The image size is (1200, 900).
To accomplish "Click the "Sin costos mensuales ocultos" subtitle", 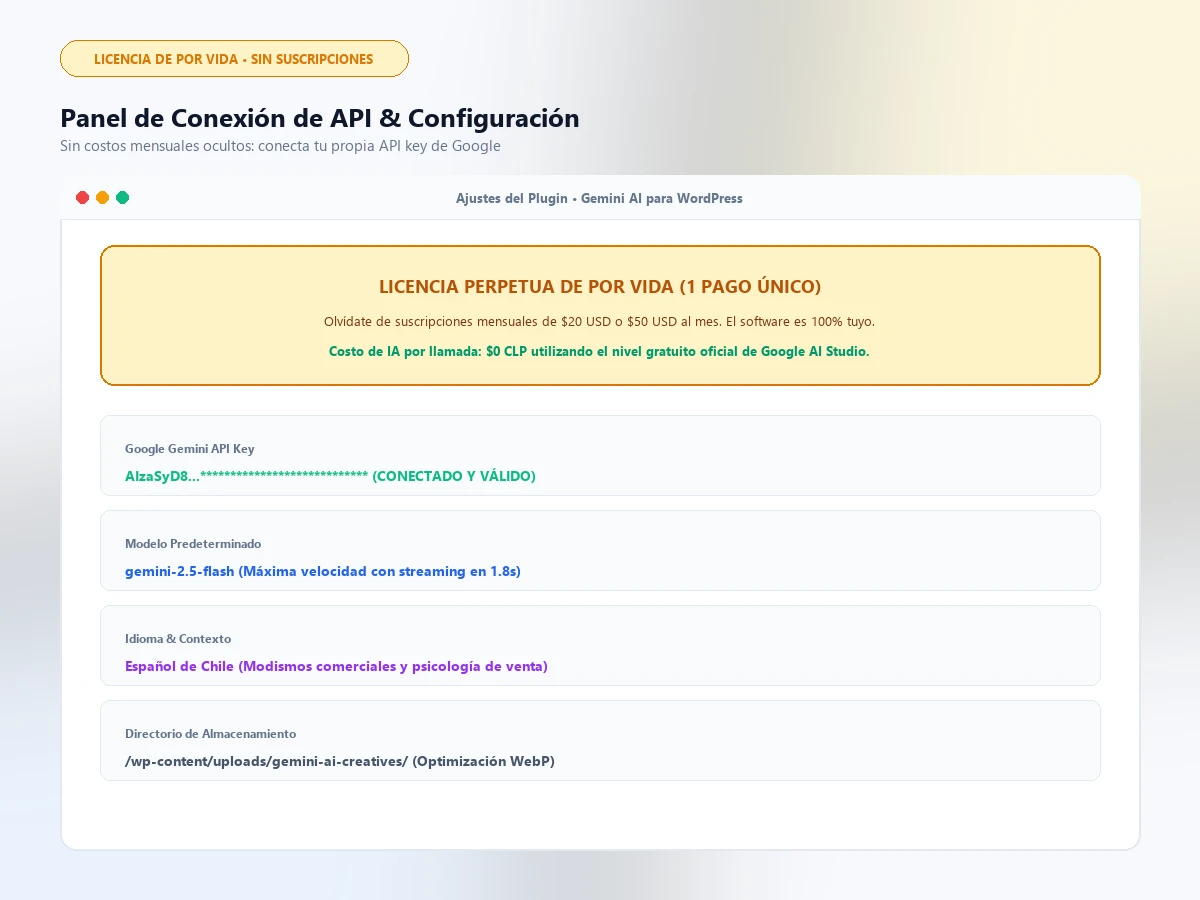I will click(x=280, y=146).
